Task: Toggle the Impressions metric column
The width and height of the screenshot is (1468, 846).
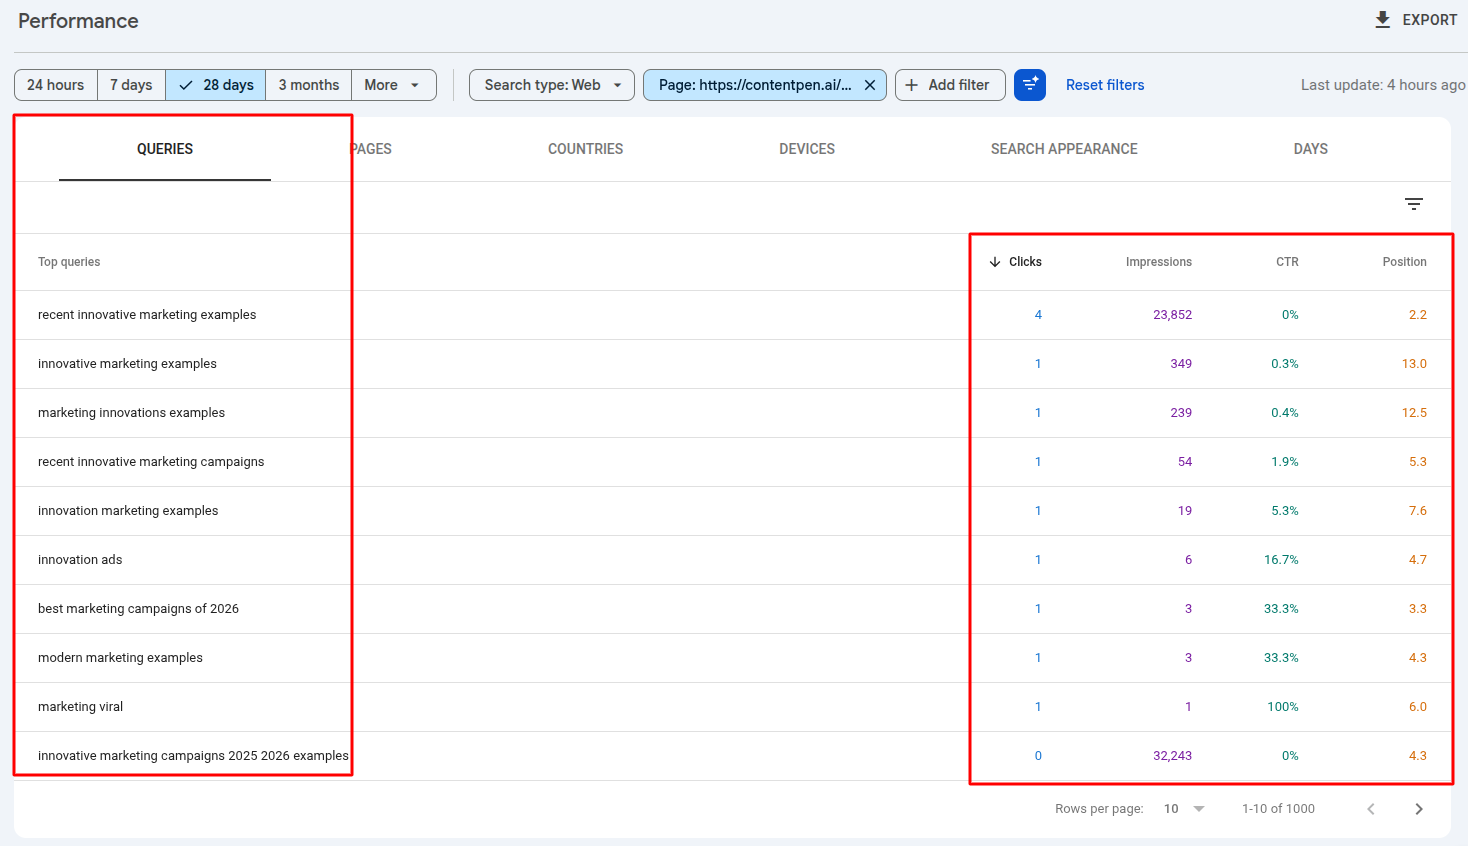Action: tap(1158, 261)
